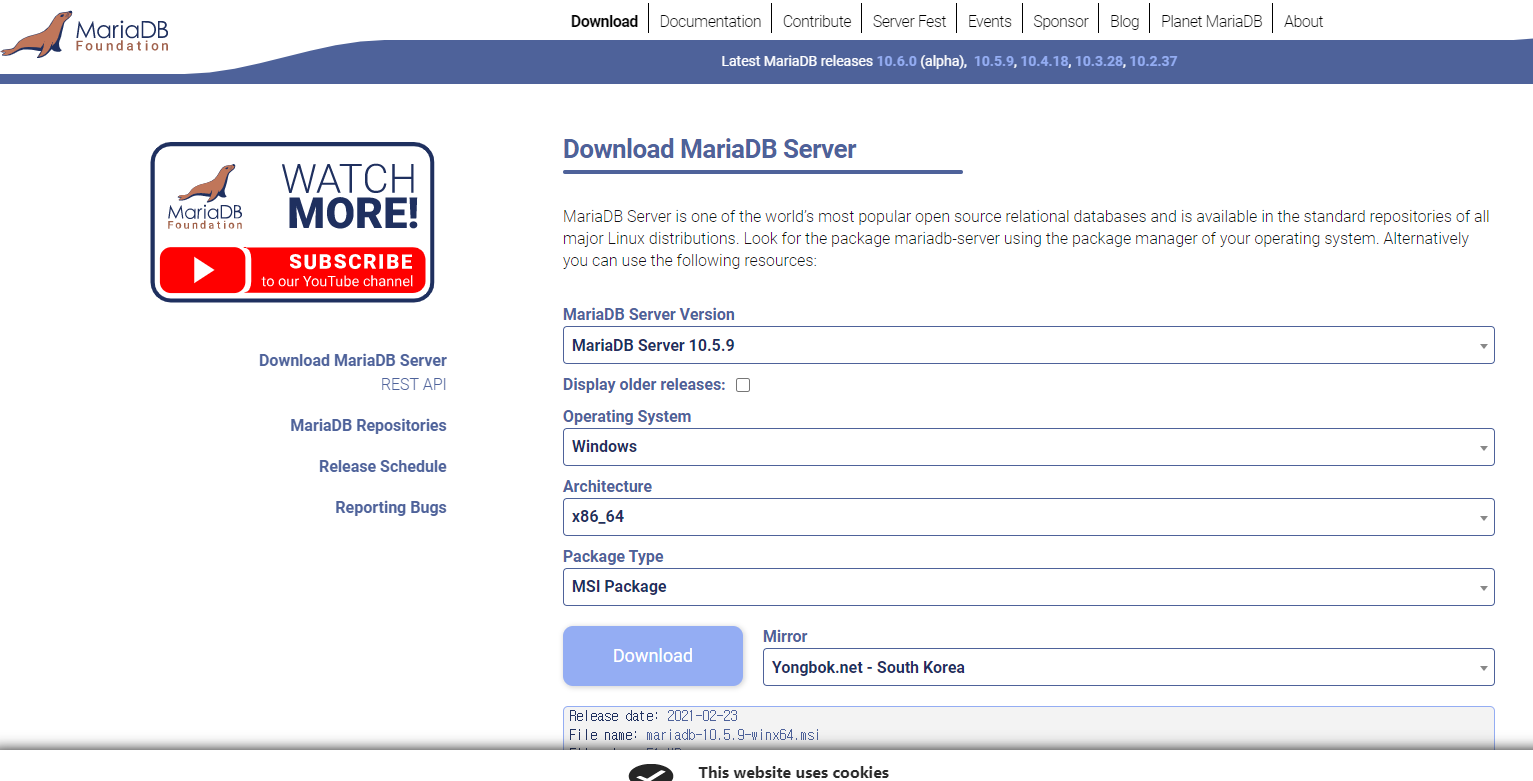Viewport: 1533px width, 781px height.
Task: Click the 10.6.0 alpha release link
Action: pyautogui.click(x=896, y=61)
